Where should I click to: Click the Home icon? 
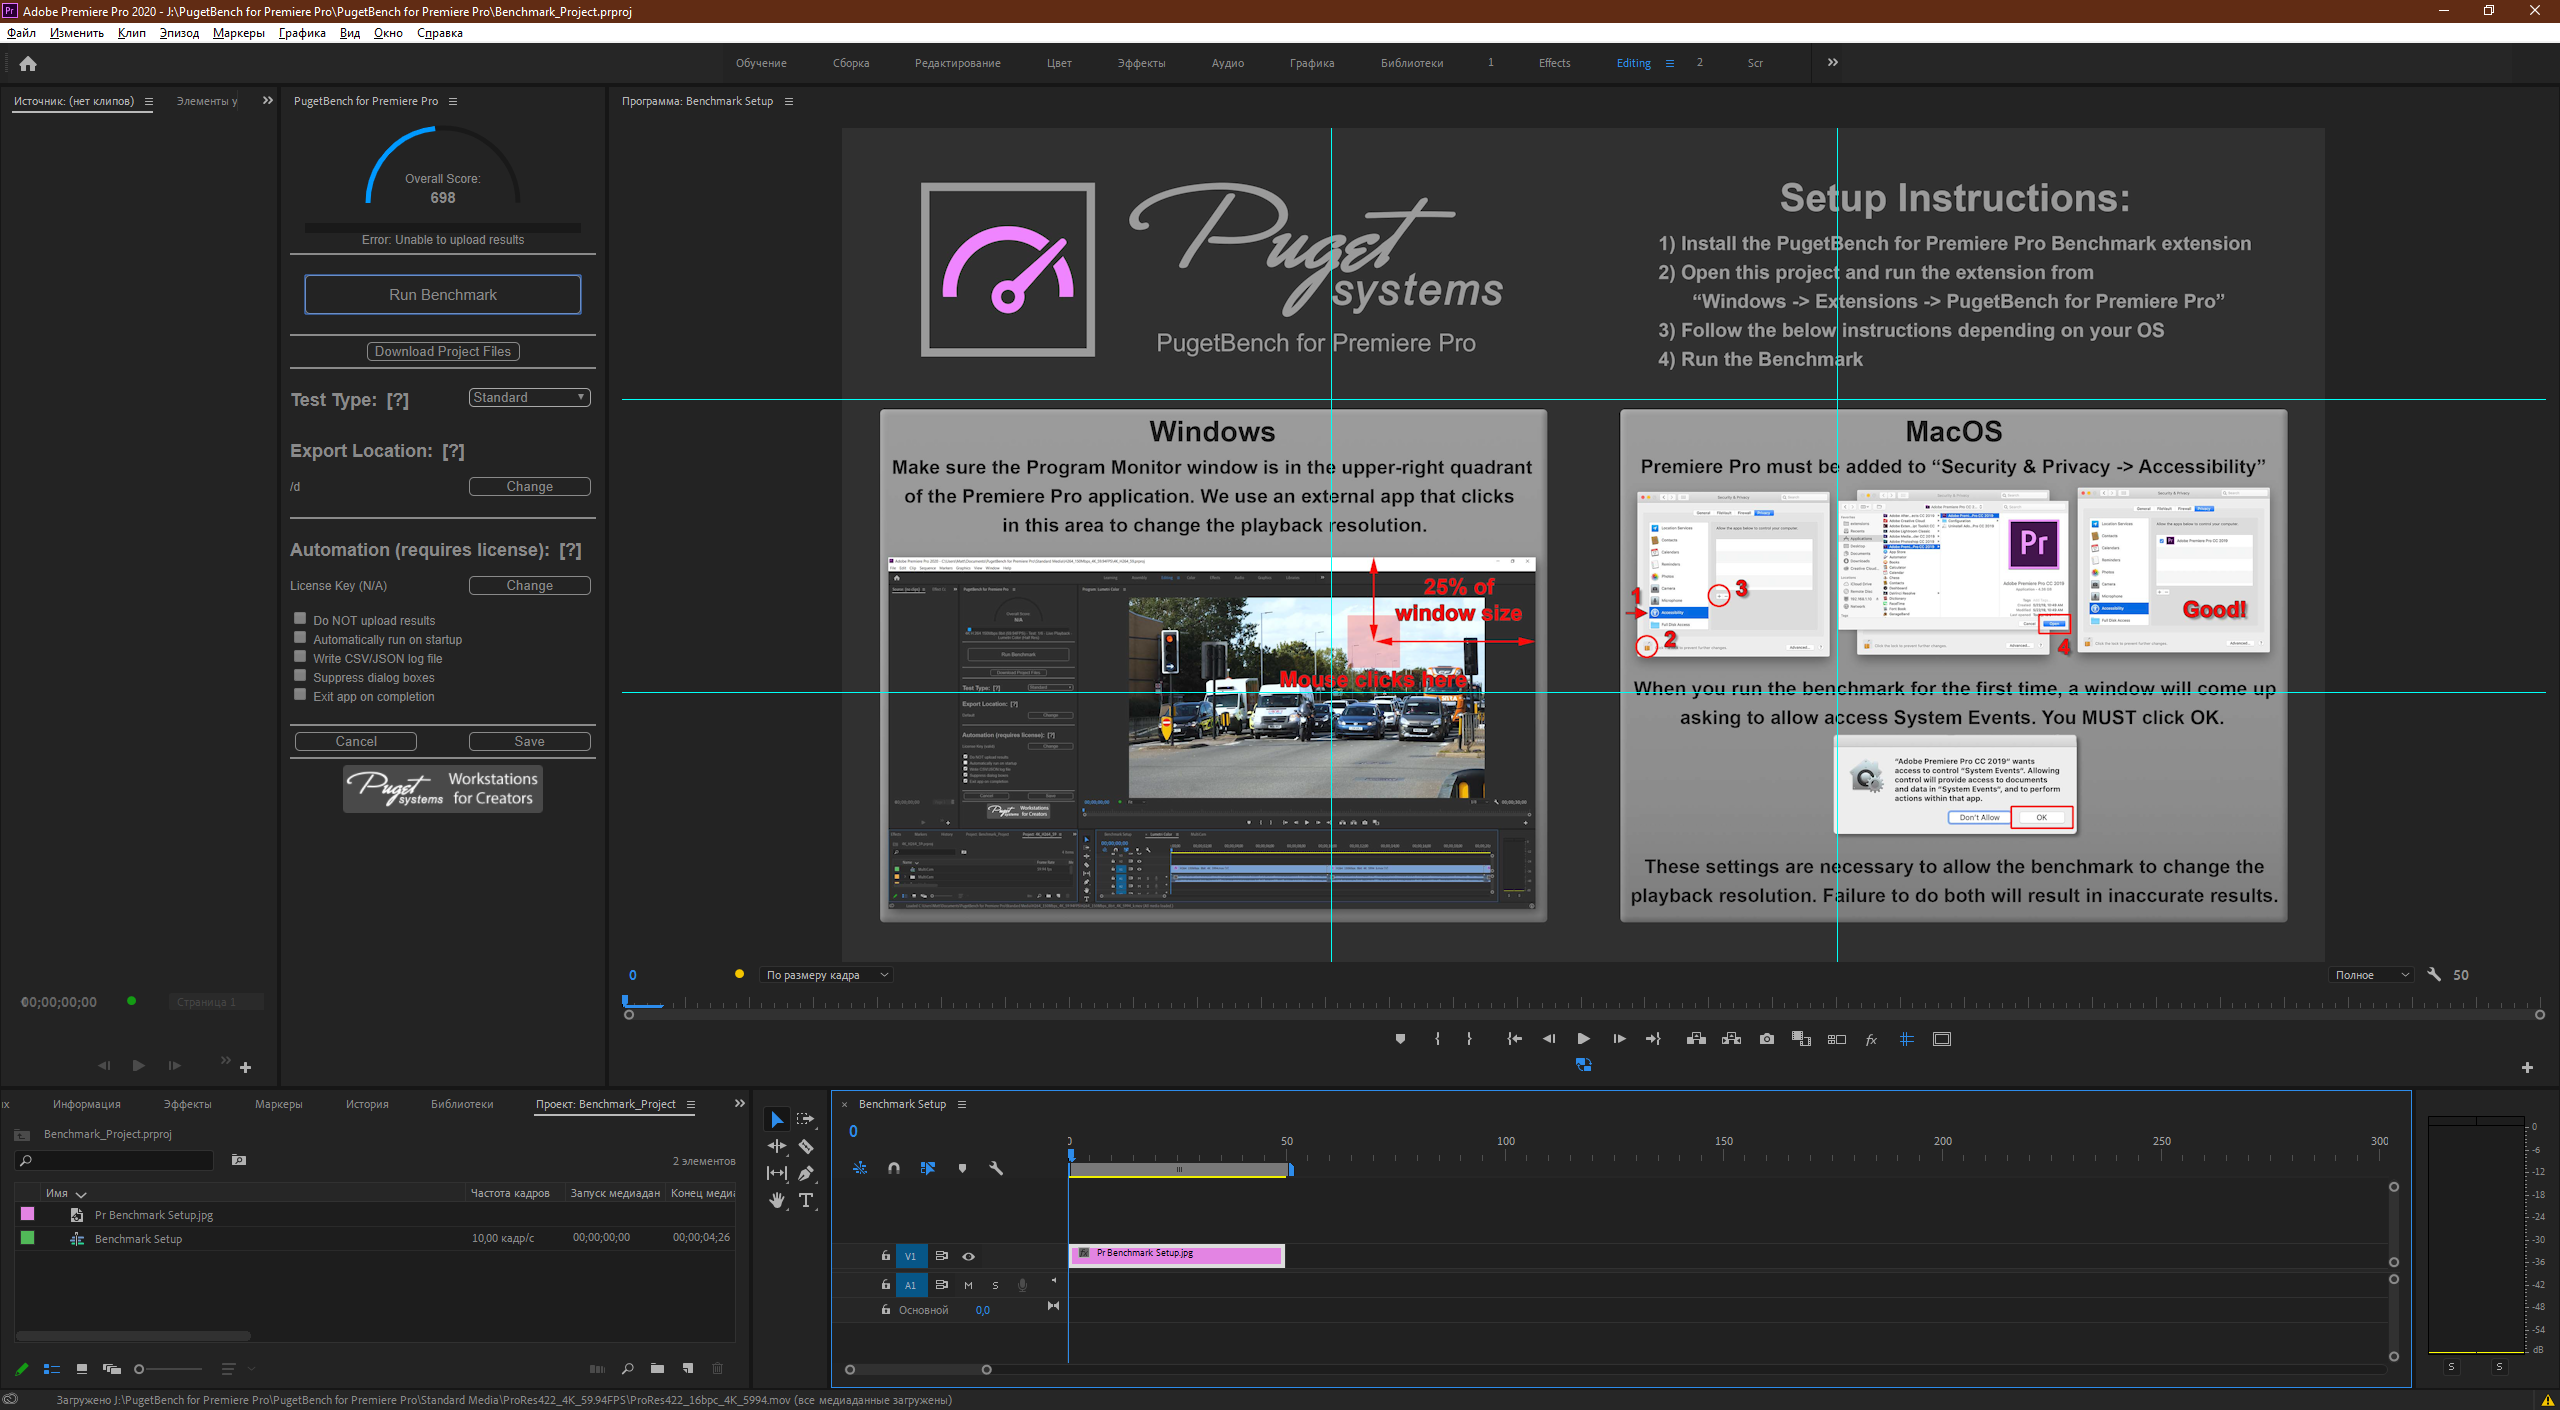click(28, 63)
